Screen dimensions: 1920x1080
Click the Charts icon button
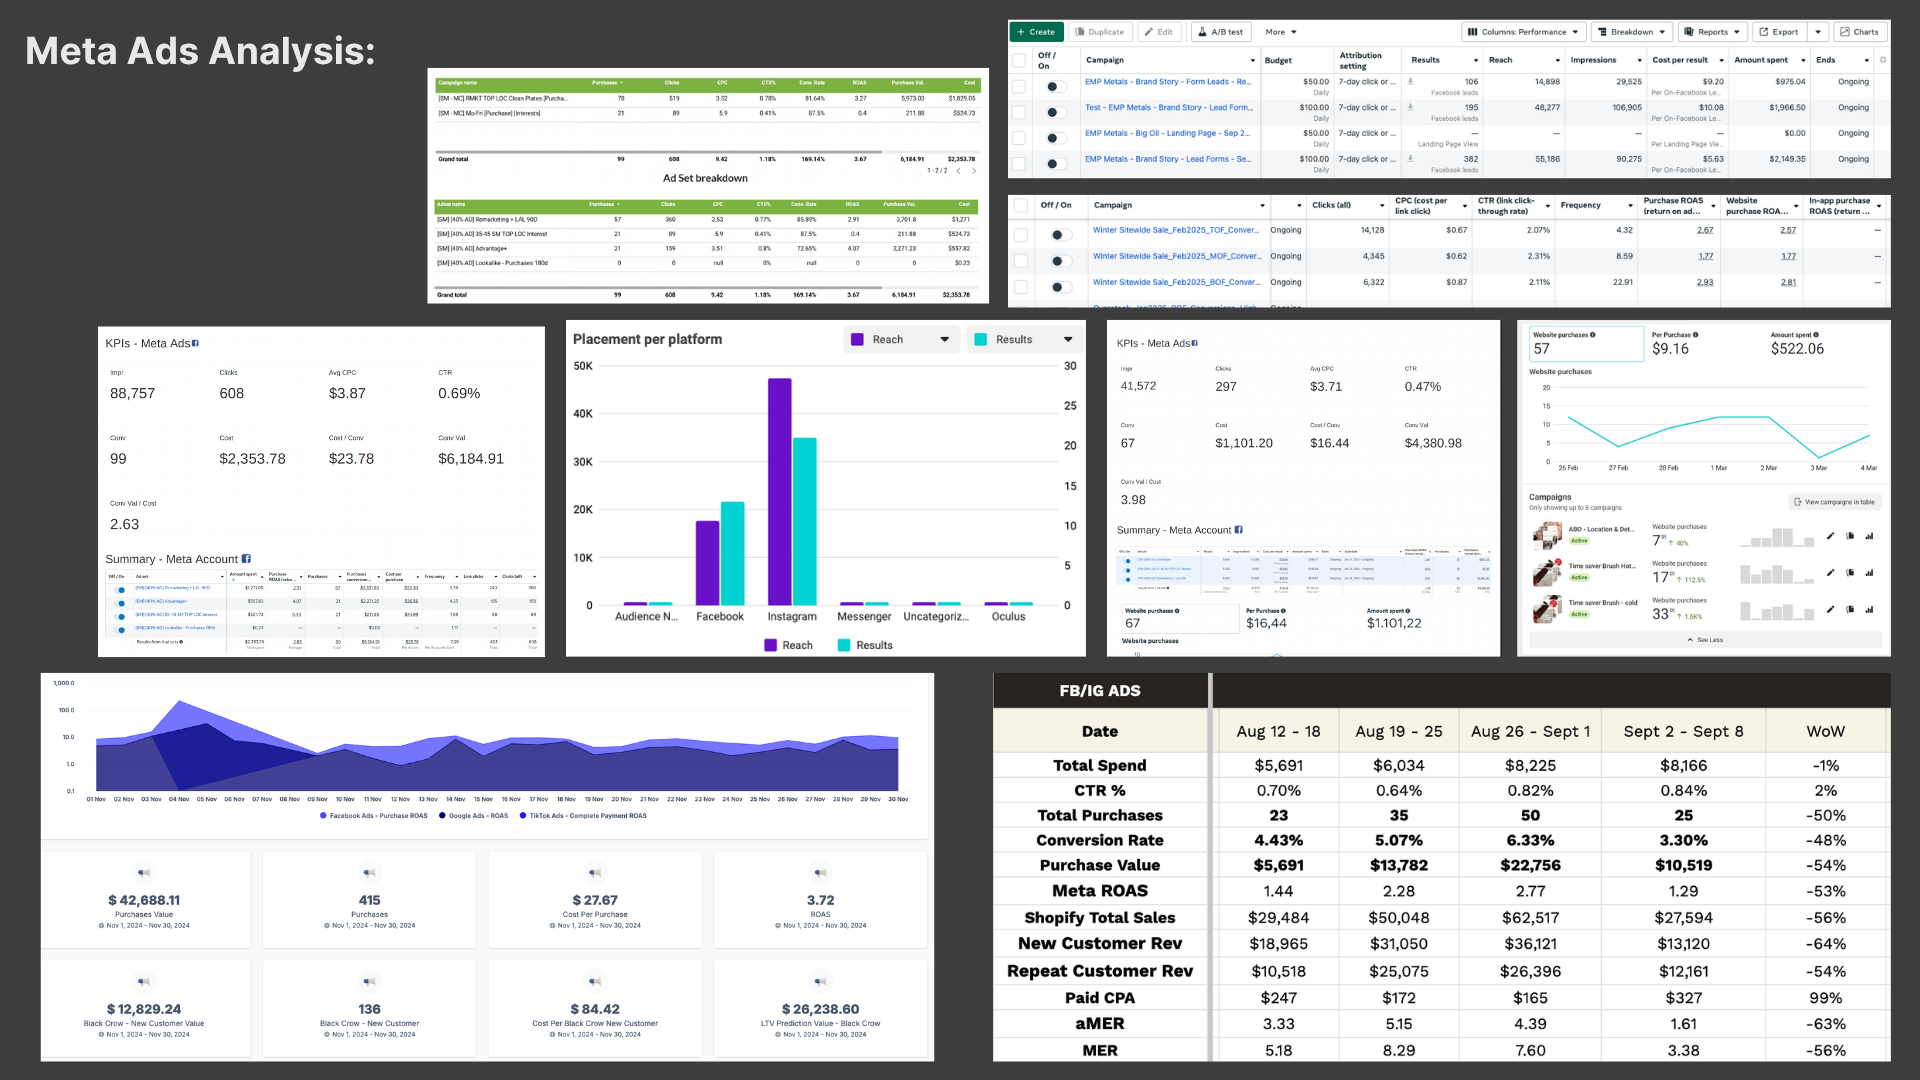(x=1860, y=32)
